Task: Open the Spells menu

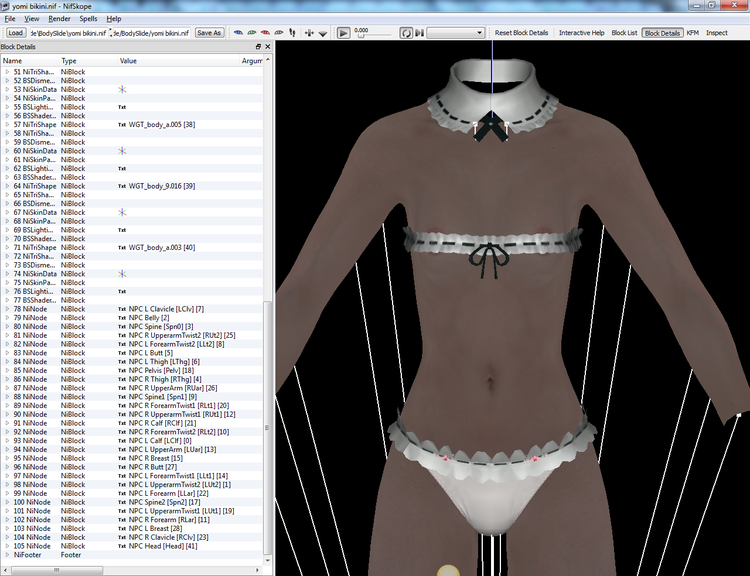Action: click(88, 19)
